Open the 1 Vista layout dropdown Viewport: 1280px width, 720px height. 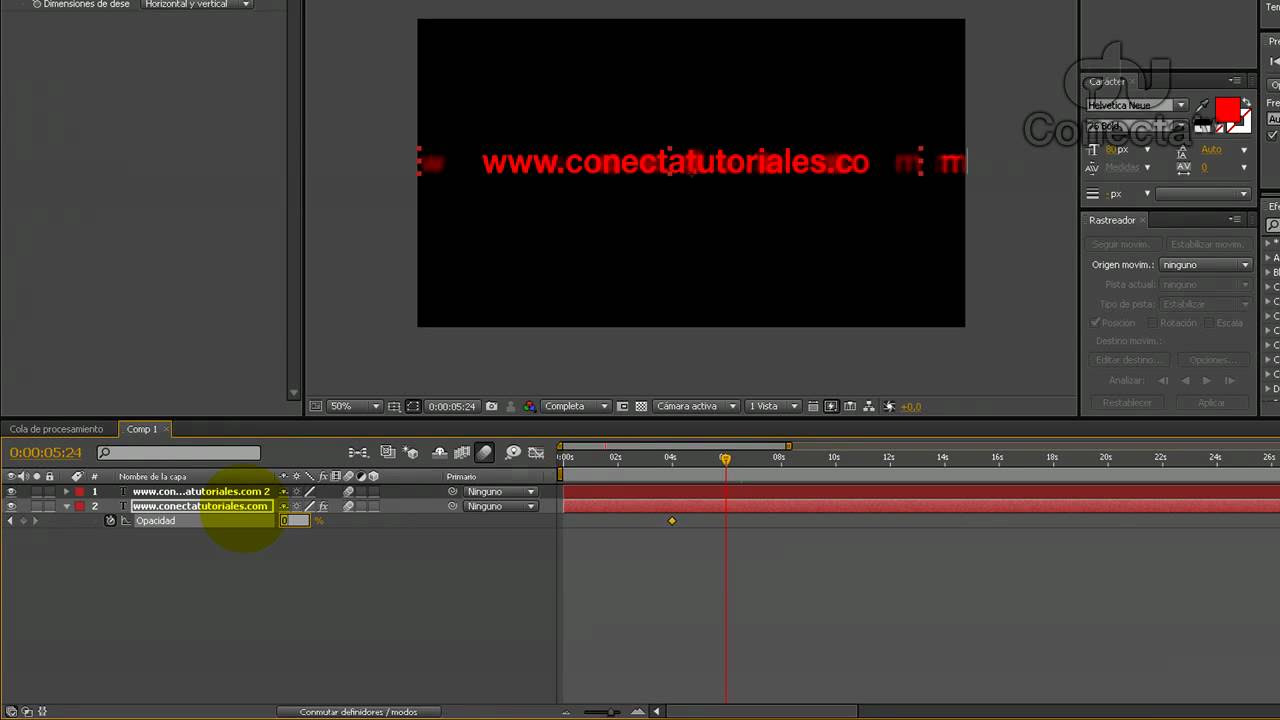[773, 407]
